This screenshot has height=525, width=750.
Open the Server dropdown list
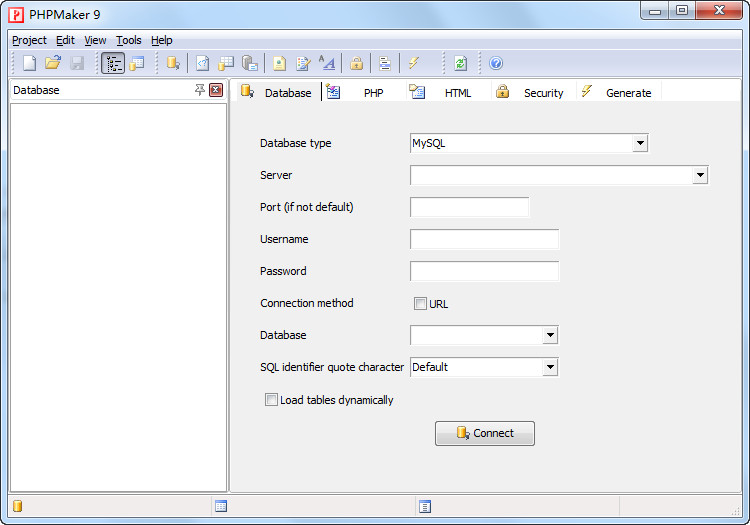point(700,175)
